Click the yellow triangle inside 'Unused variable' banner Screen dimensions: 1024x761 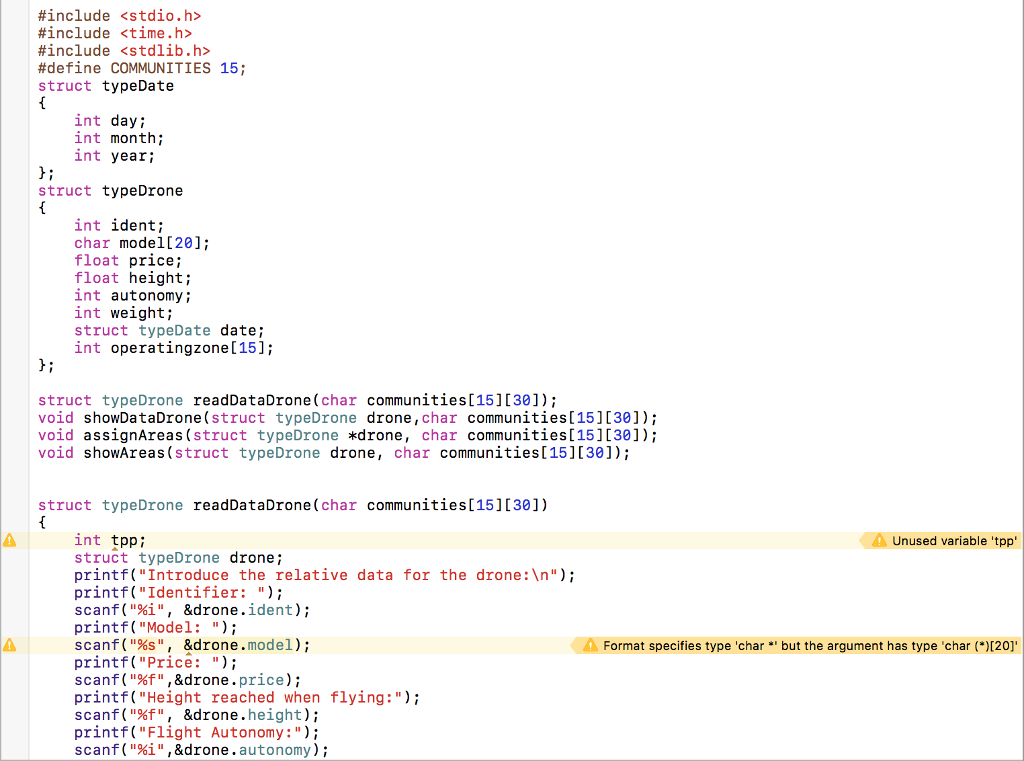(x=878, y=540)
